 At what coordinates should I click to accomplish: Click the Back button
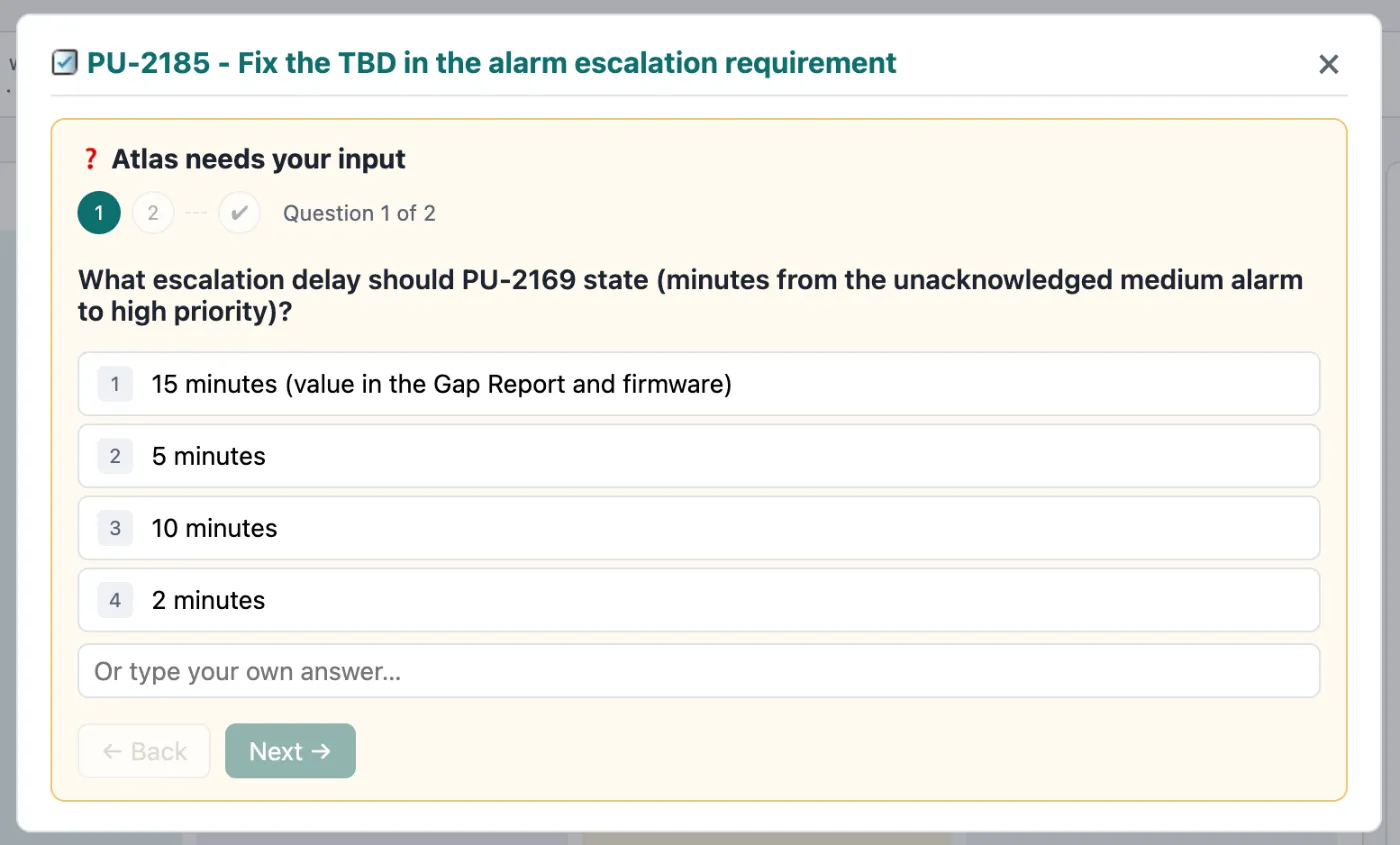144,751
